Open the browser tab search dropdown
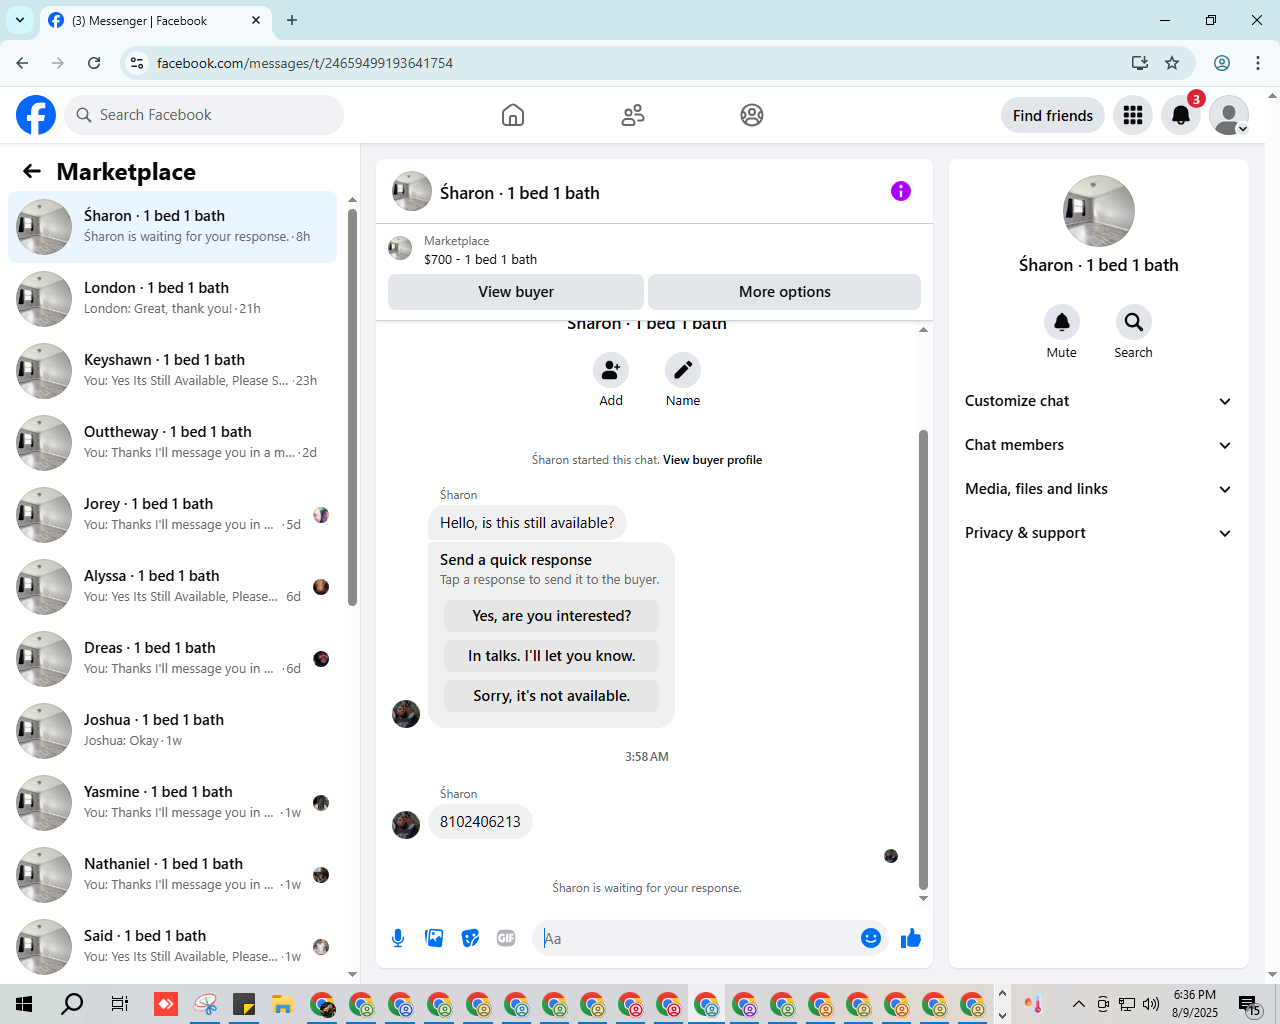Viewport: 1280px width, 1024px height. pos(20,20)
